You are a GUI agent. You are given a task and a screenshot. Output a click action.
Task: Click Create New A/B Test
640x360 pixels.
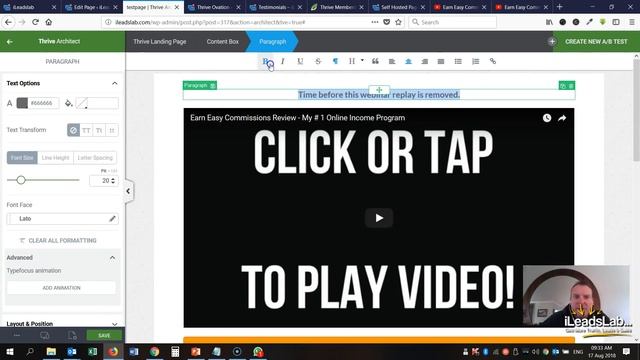[596, 42]
